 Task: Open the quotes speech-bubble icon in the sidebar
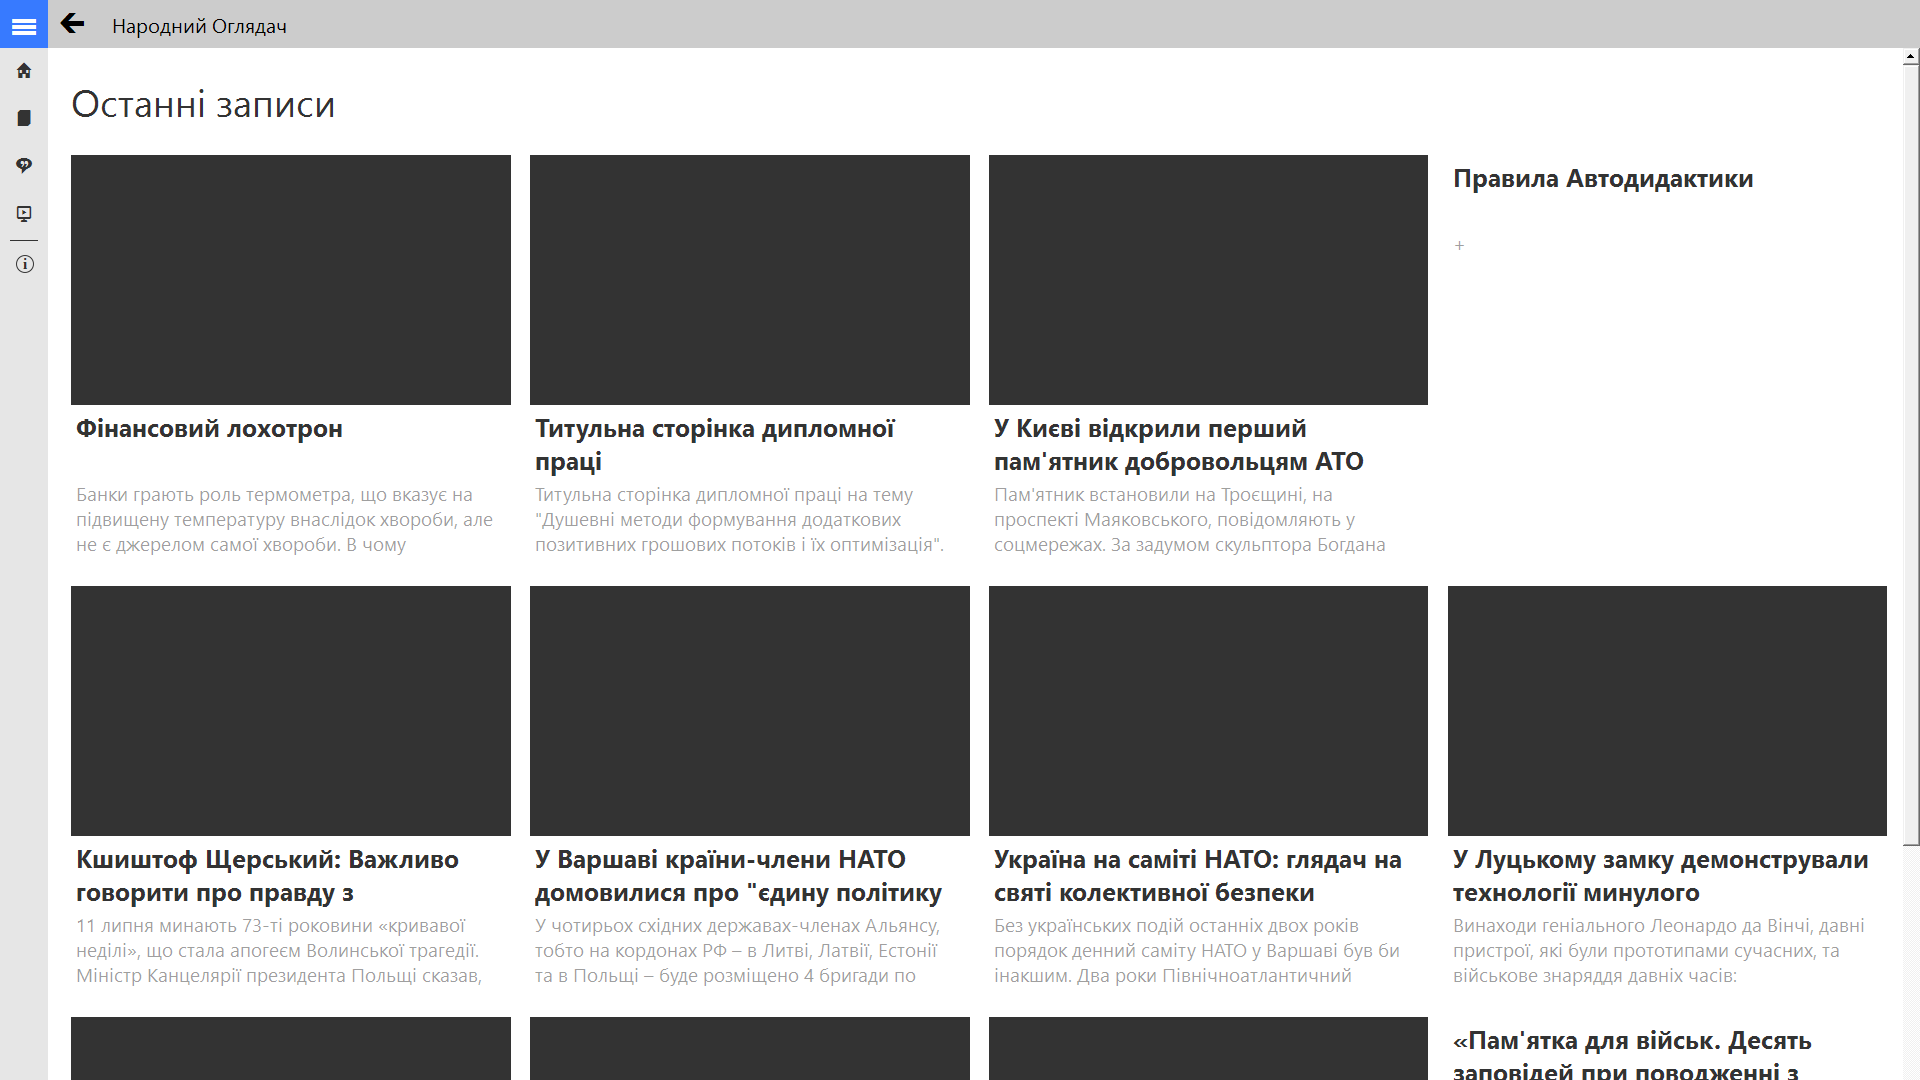pyautogui.click(x=24, y=165)
